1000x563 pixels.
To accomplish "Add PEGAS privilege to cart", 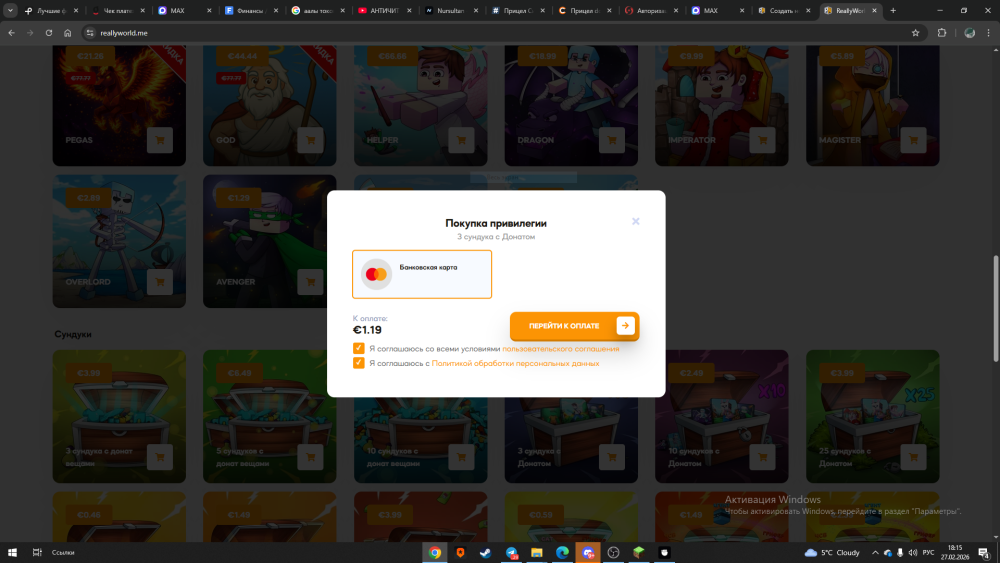I will pos(159,140).
